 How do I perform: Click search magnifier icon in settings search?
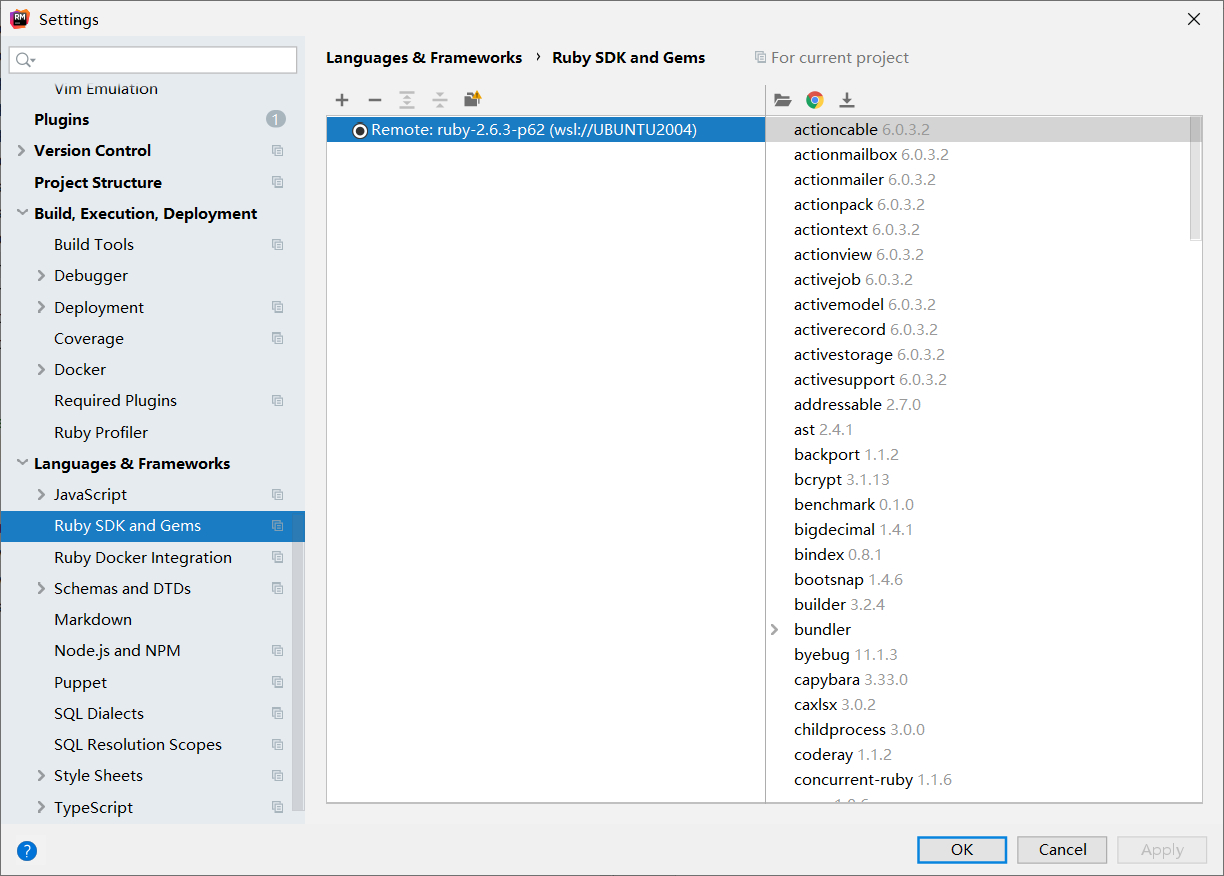[24, 60]
